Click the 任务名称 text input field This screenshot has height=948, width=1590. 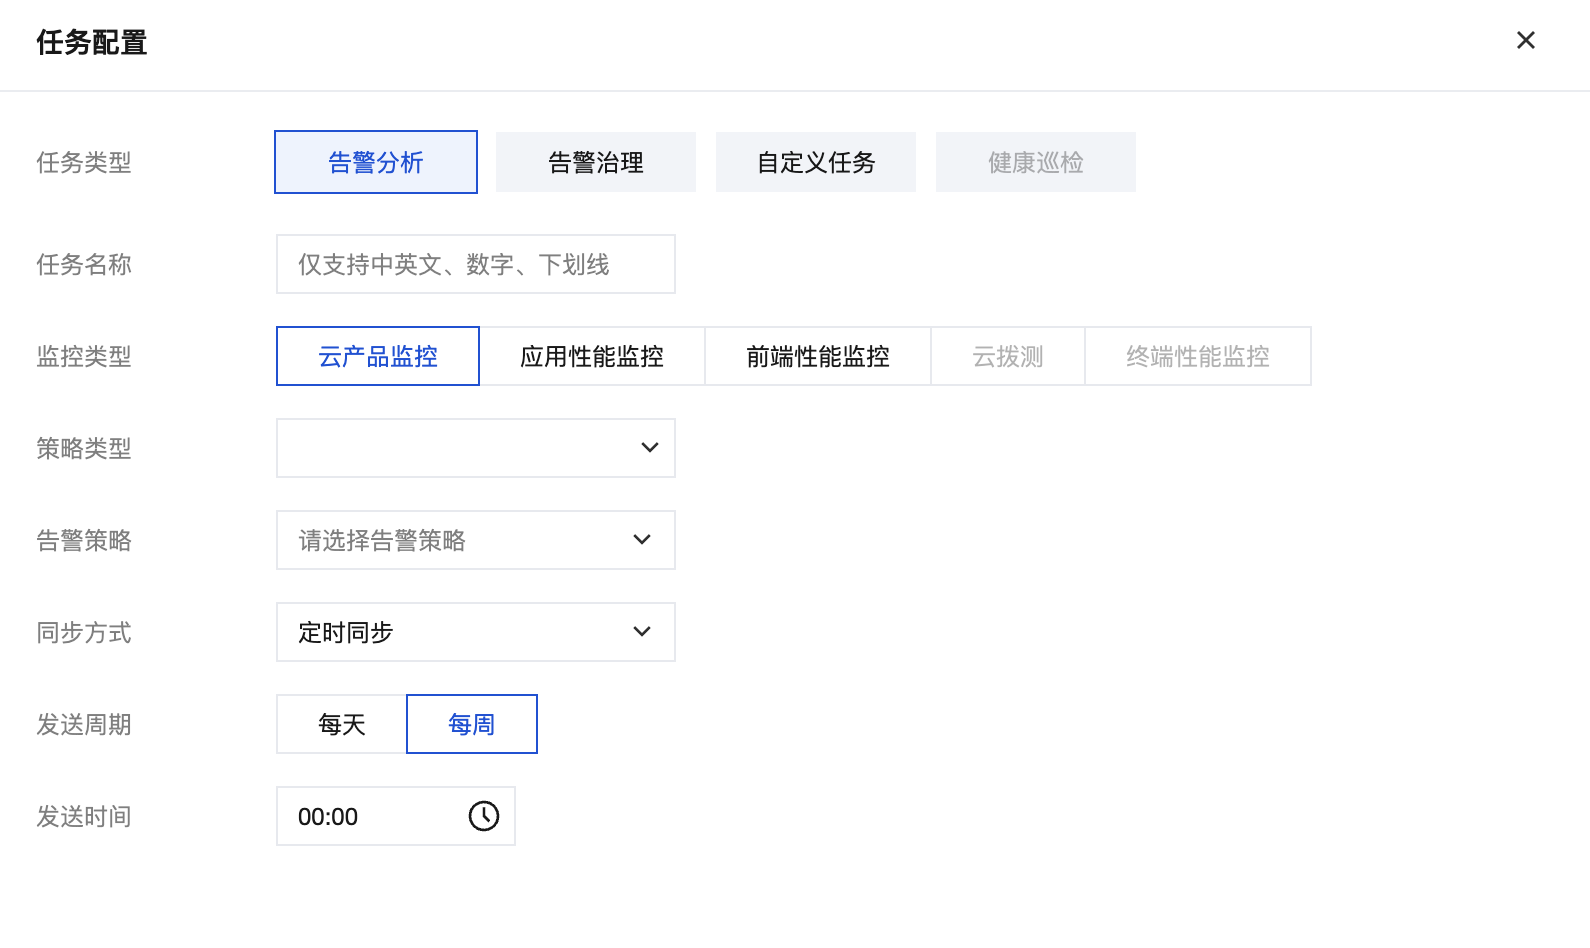(x=476, y=264)
